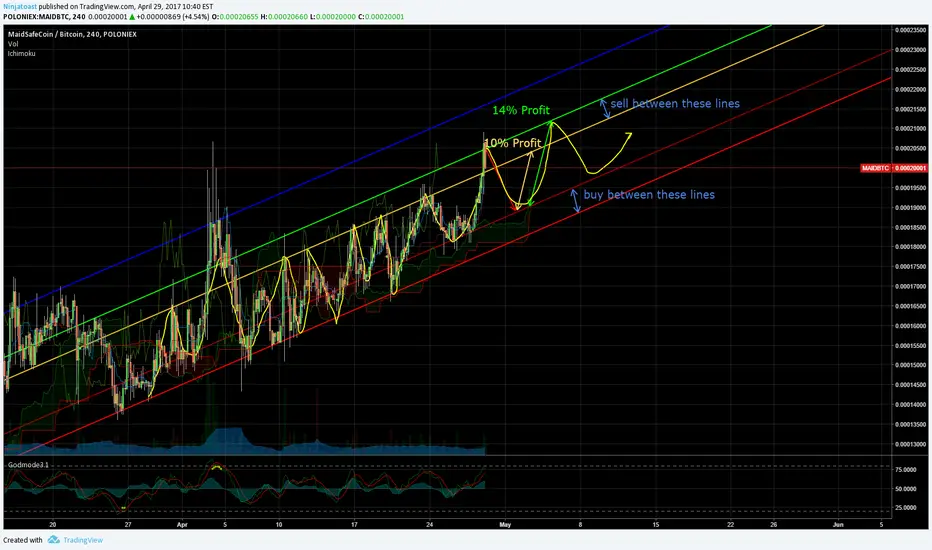Click the 'POLONIEX:MAIDBTC, 240' header text
This screenshot has height=550, width=932.
pos(45,17)
